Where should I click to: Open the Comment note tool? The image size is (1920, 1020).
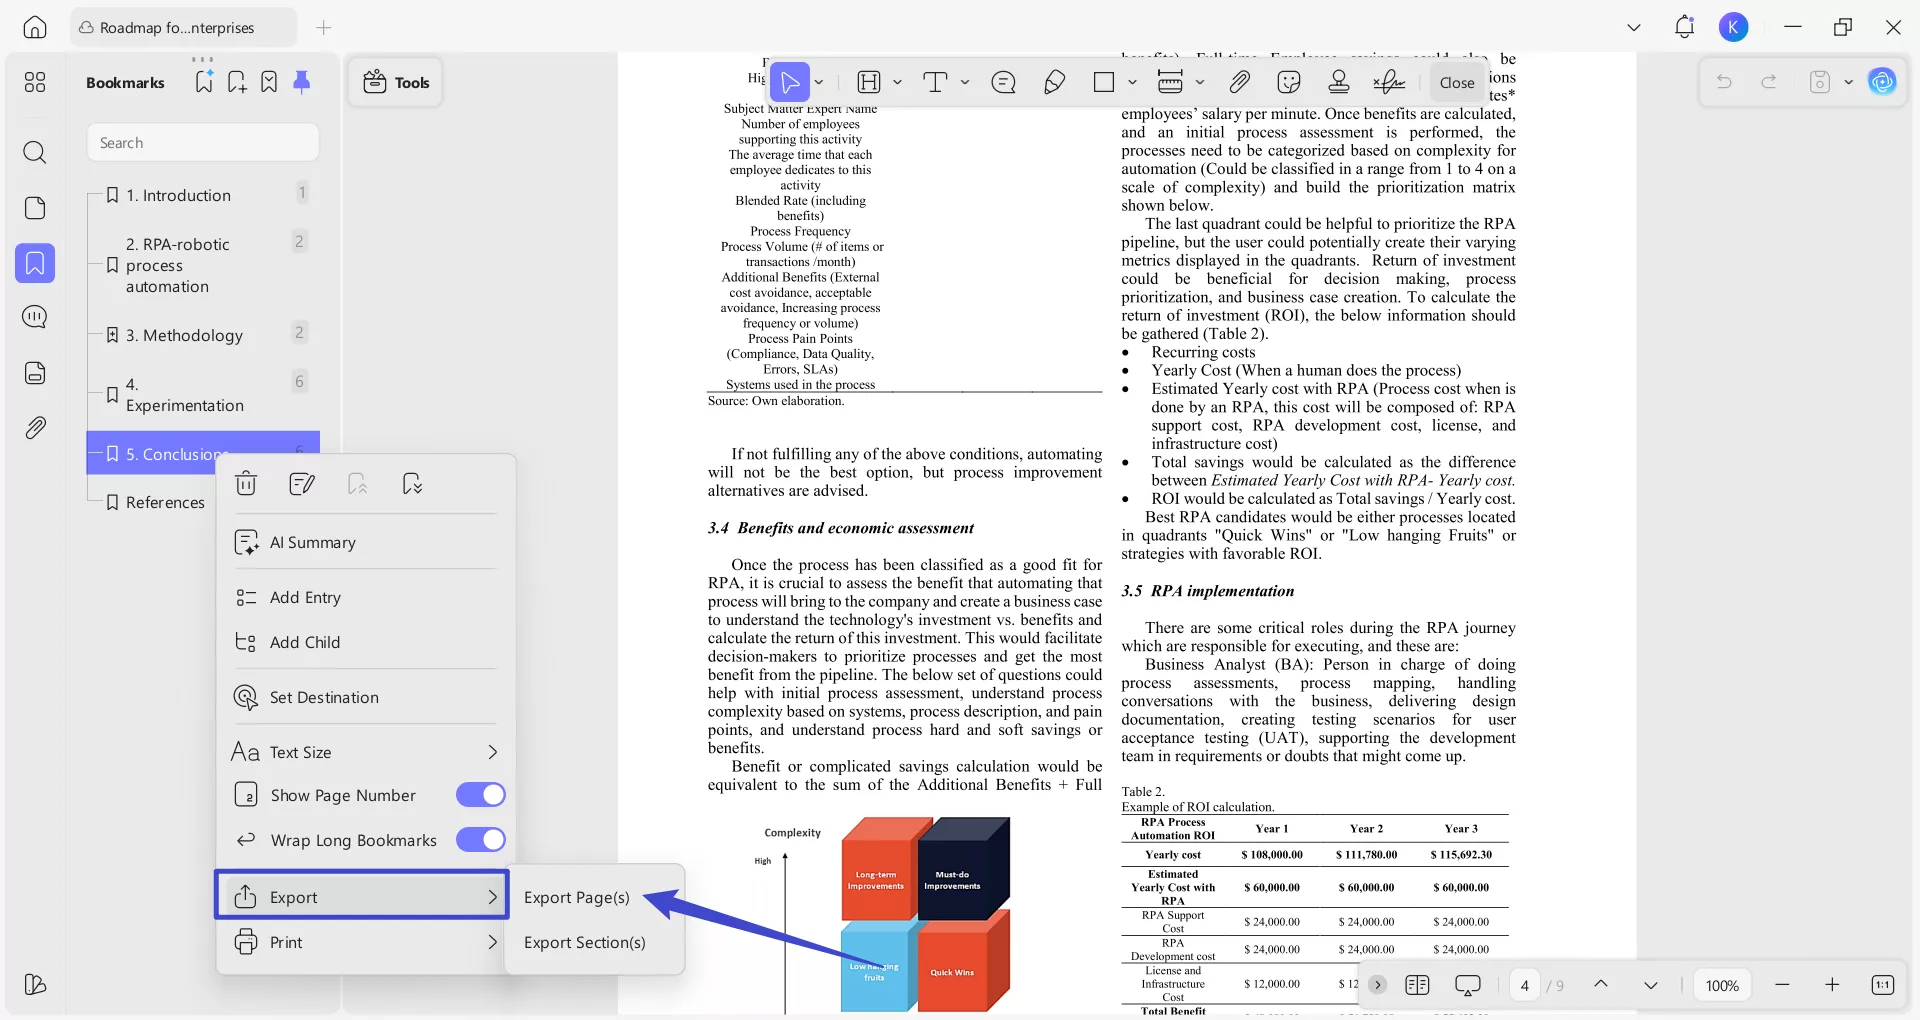click(x=1003, y=82)
